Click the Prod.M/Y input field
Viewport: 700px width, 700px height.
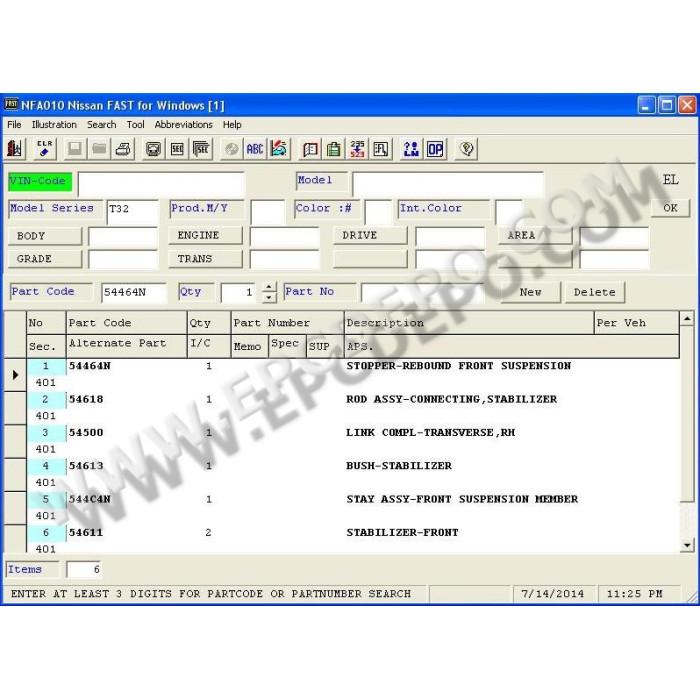pos(267,212)
